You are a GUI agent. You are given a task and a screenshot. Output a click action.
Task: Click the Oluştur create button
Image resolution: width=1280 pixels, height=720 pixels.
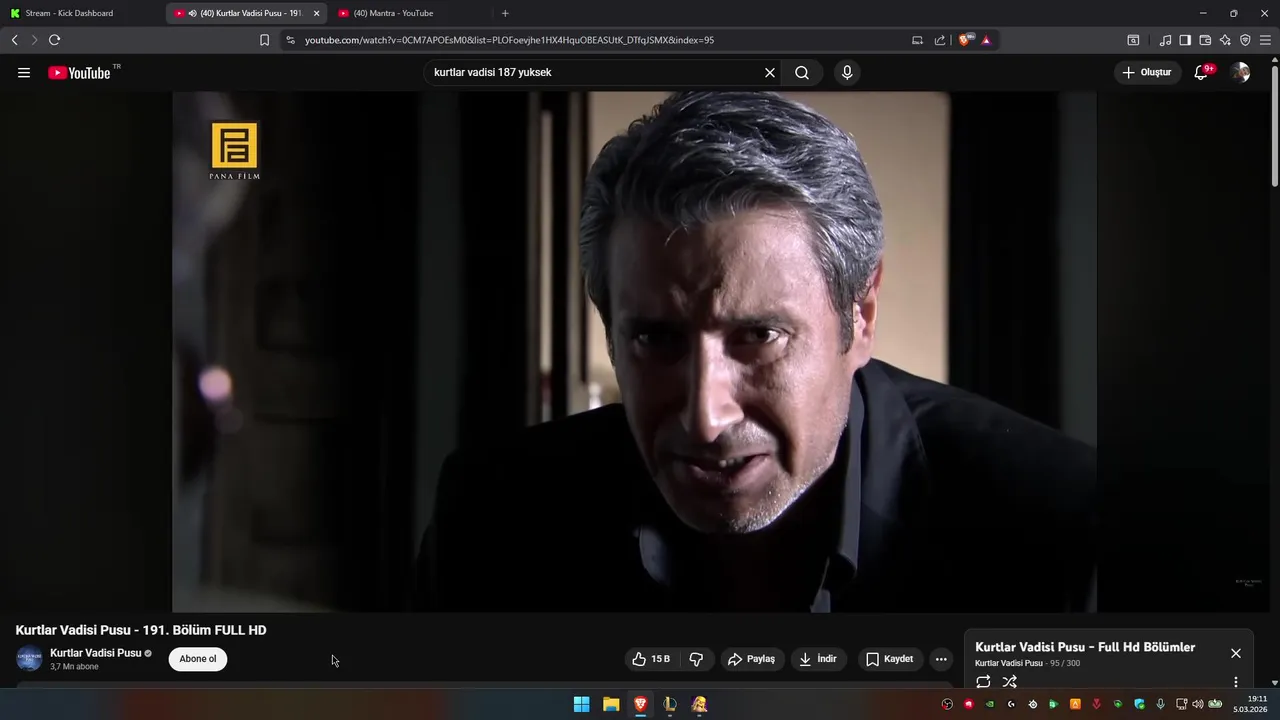pyautogui.click(x=1146, y=72)
